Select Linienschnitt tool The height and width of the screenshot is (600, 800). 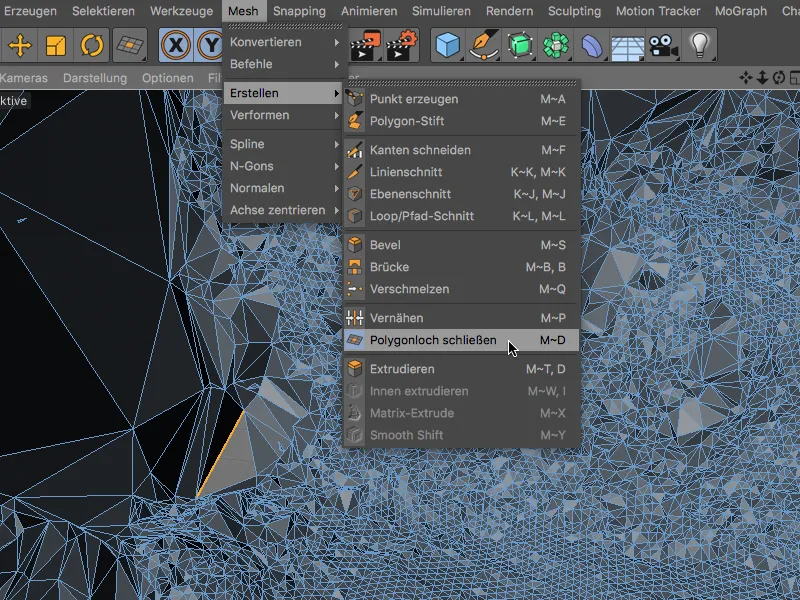tap(462, 172)
